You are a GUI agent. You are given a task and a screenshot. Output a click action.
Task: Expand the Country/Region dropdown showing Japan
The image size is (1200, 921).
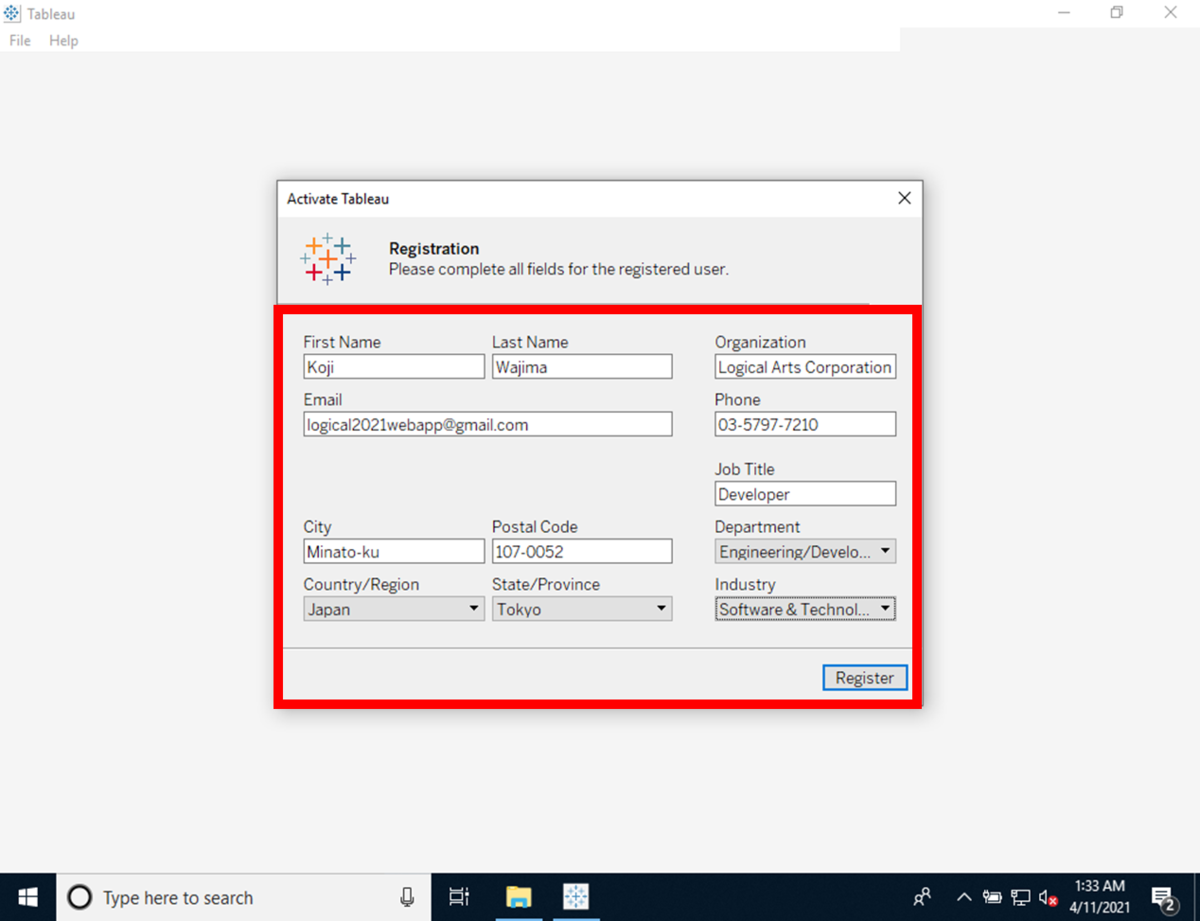click(394, 609)
